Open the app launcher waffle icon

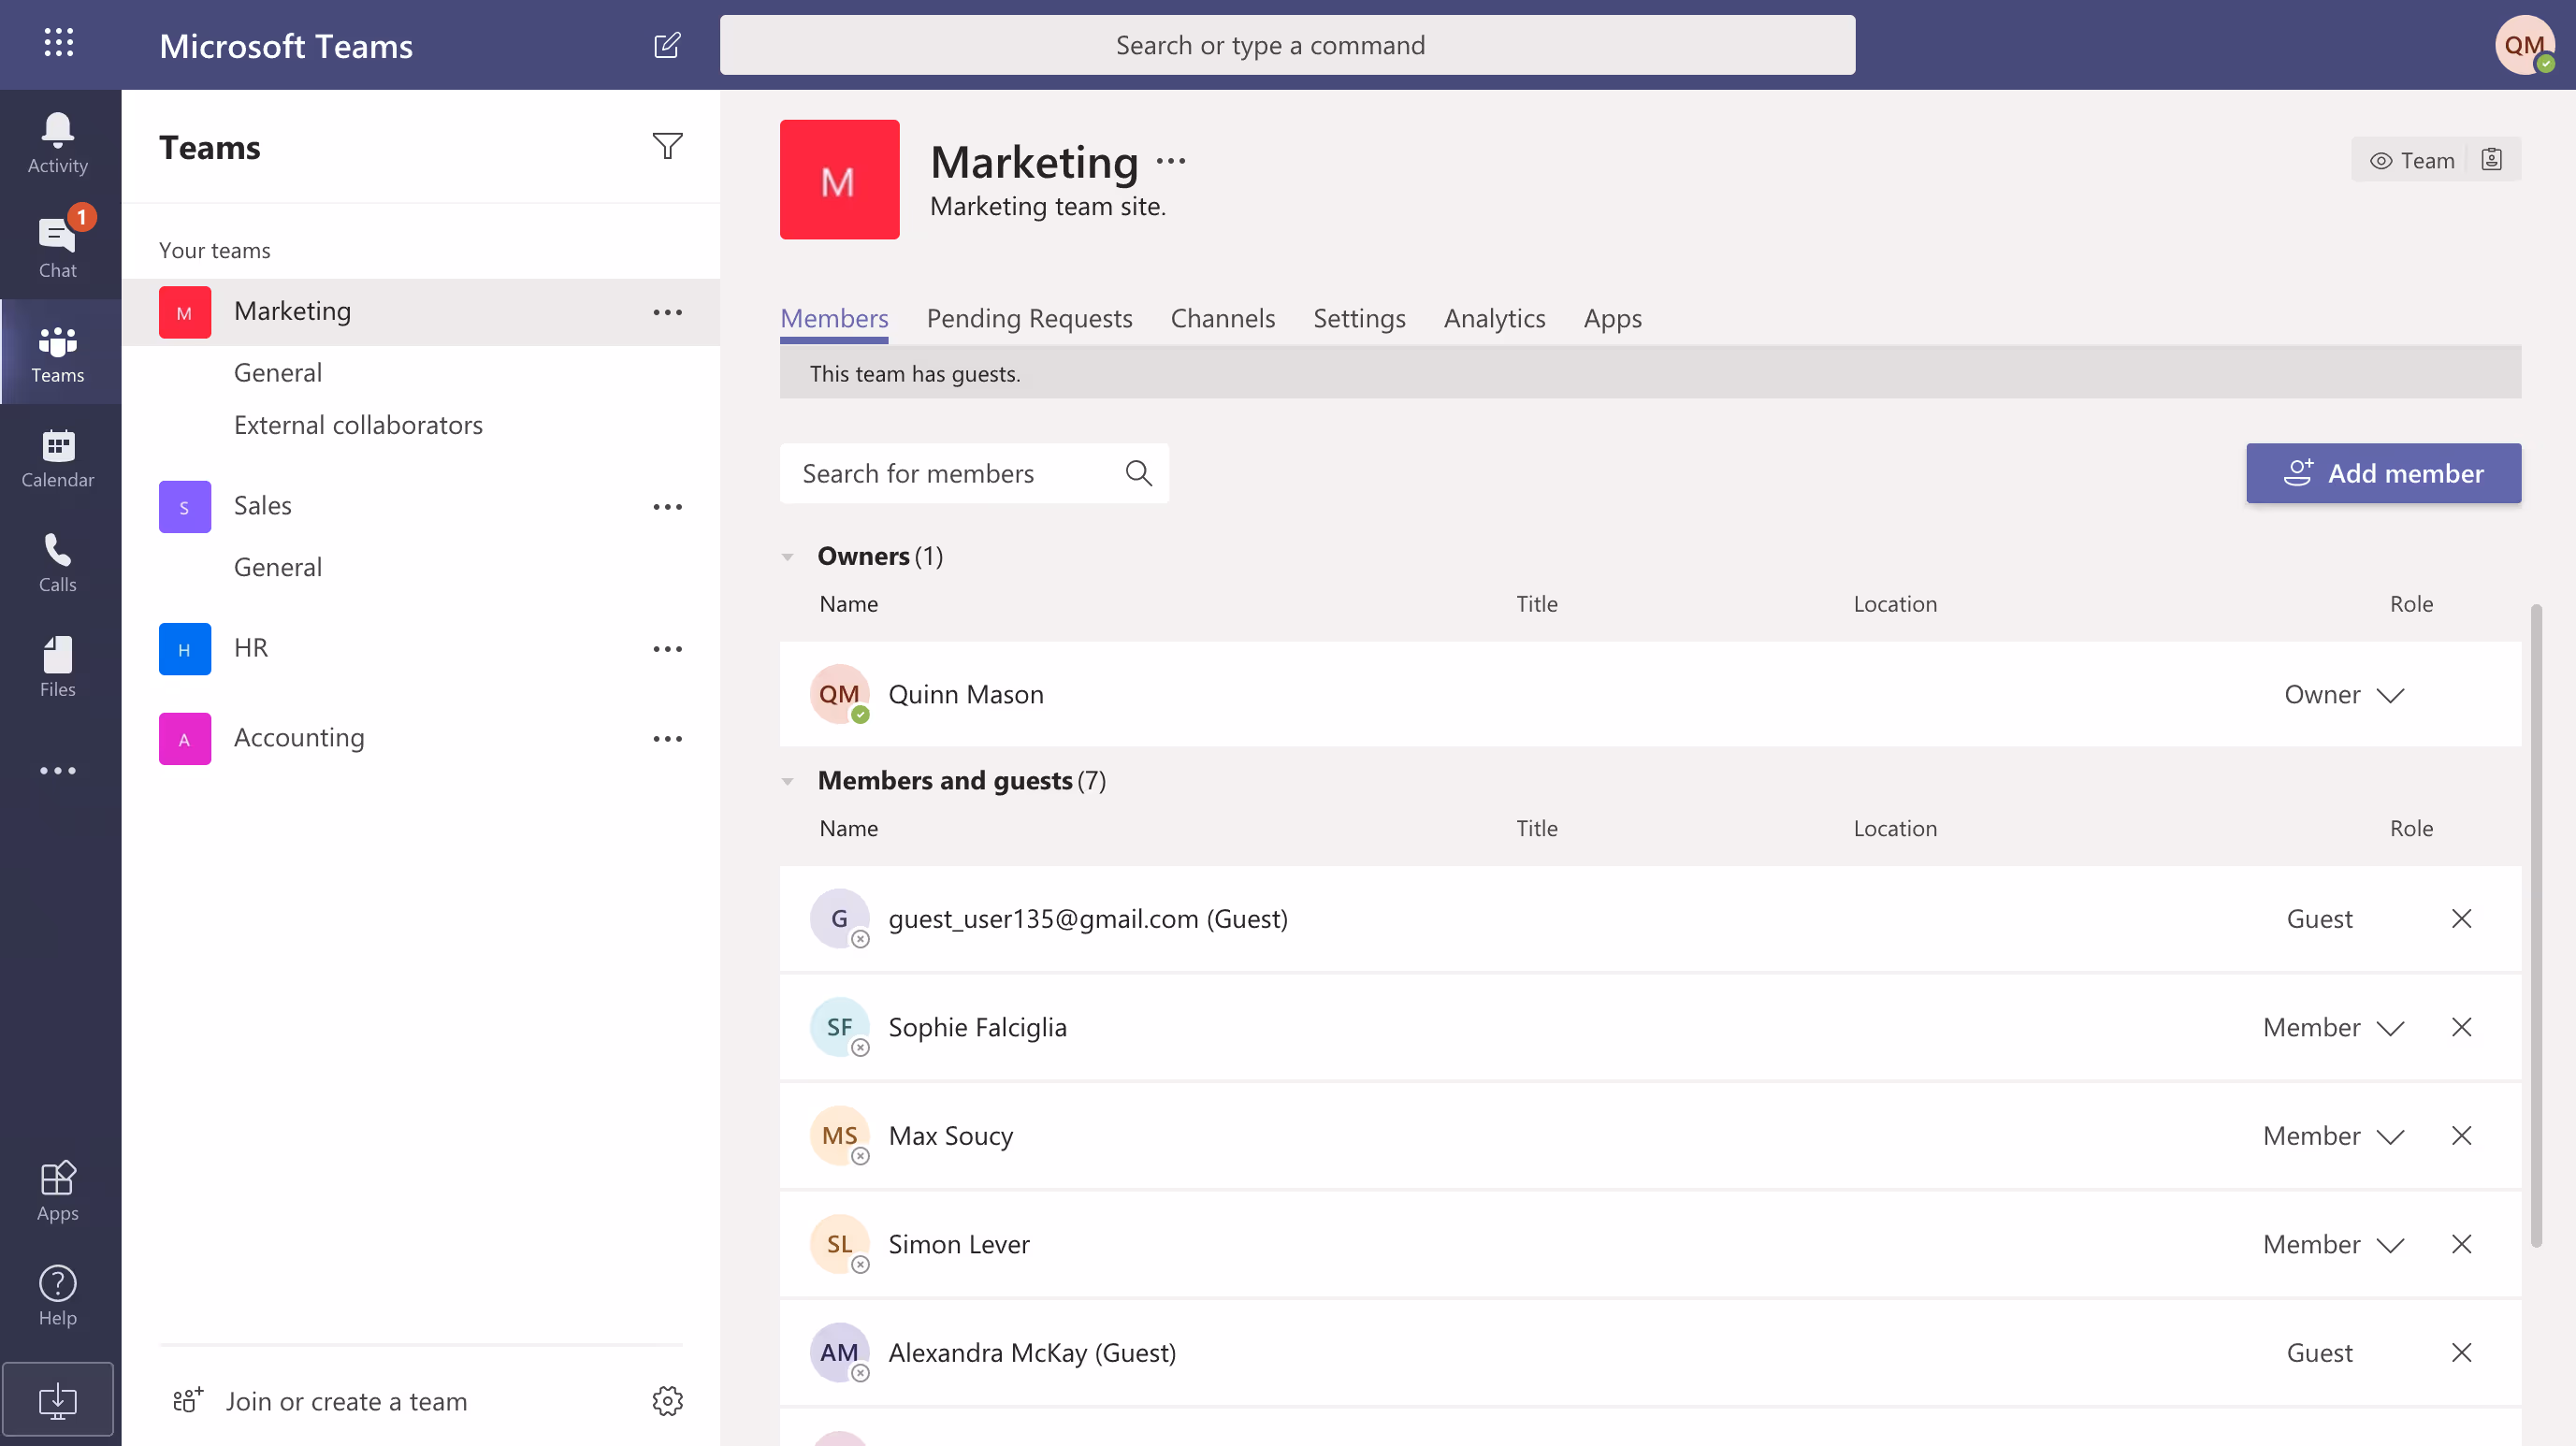[59, 43]
